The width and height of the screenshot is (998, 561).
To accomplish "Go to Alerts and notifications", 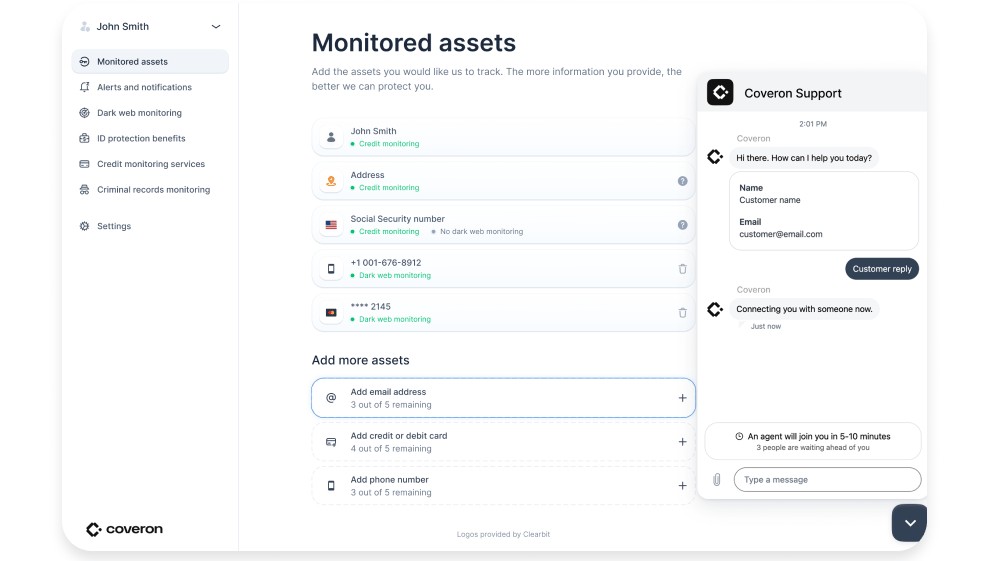I will pos(144,87).
